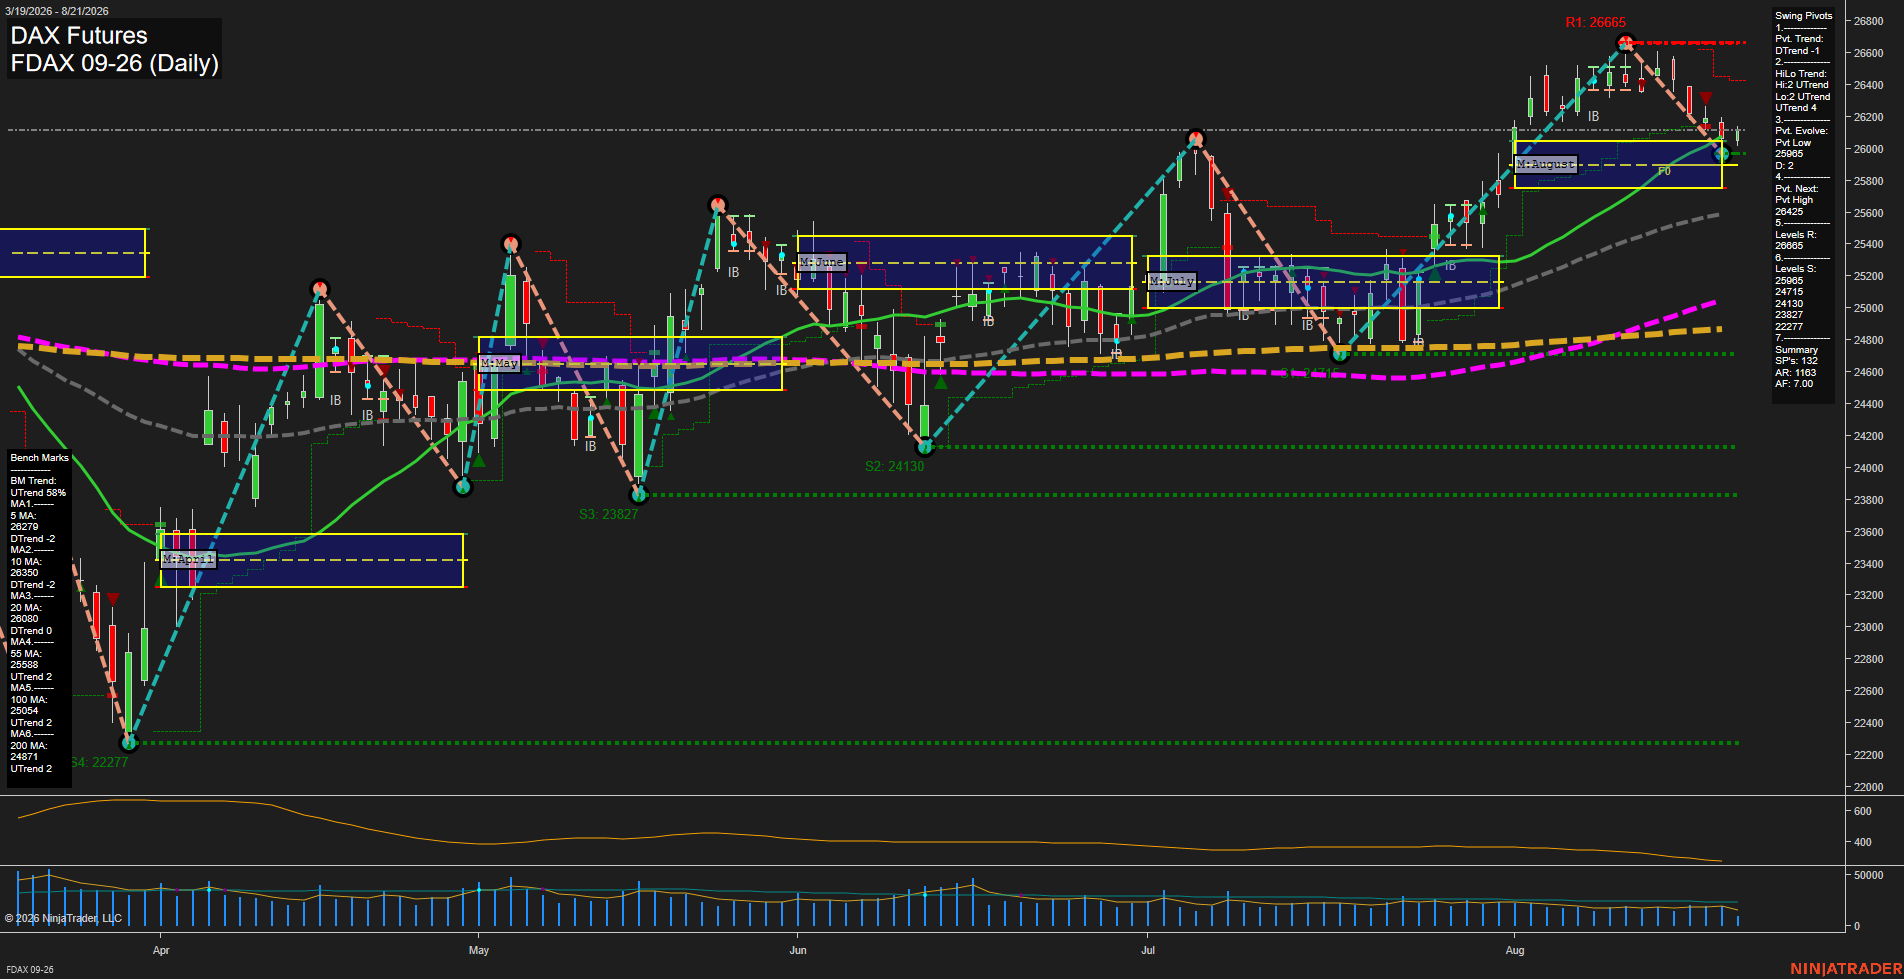Click the 2026 NinjaTrader, LLC copyright text
Screen dimensions: 1904x979
coord(62,918)
